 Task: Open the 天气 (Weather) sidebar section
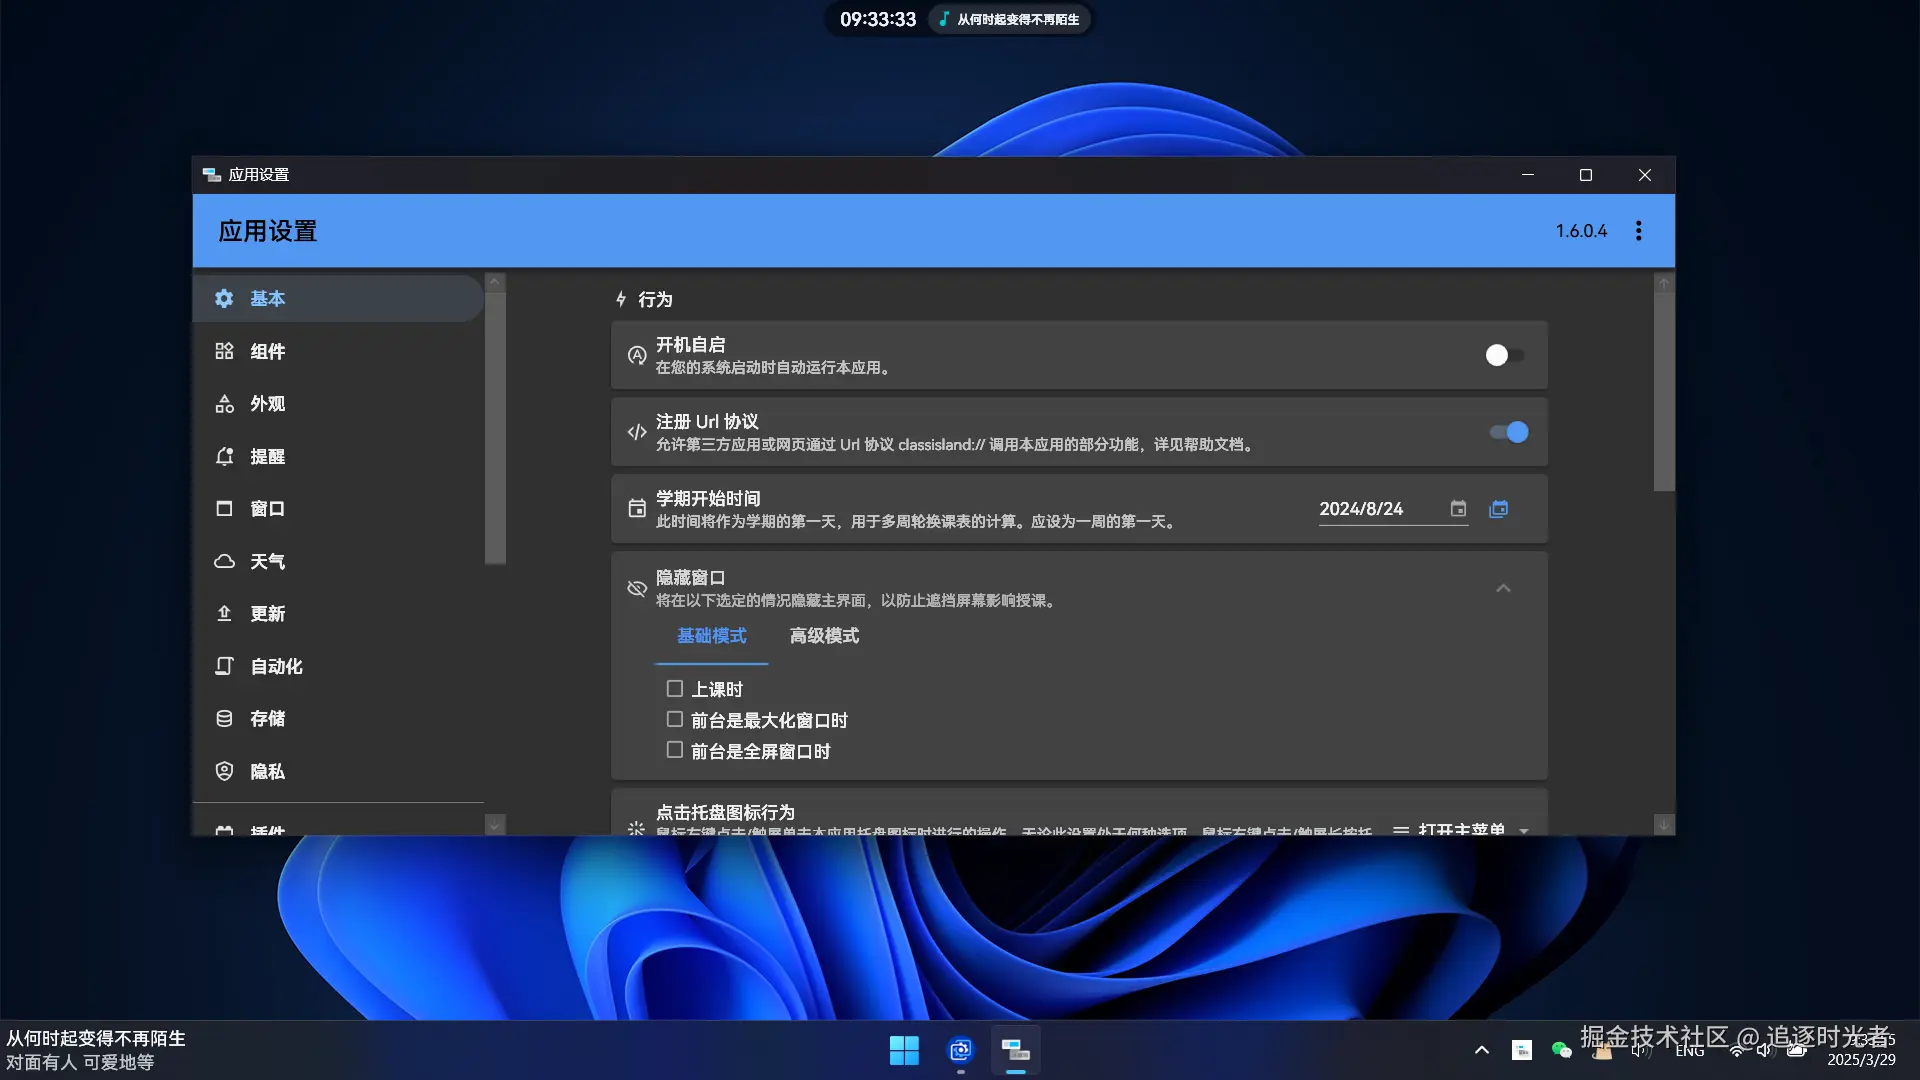pyautogui.click(x=267, y=561)
